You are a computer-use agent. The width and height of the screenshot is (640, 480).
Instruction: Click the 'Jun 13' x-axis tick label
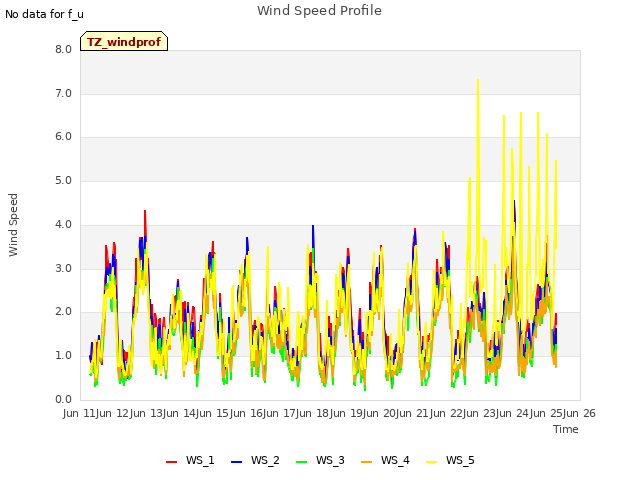point(148,413)
